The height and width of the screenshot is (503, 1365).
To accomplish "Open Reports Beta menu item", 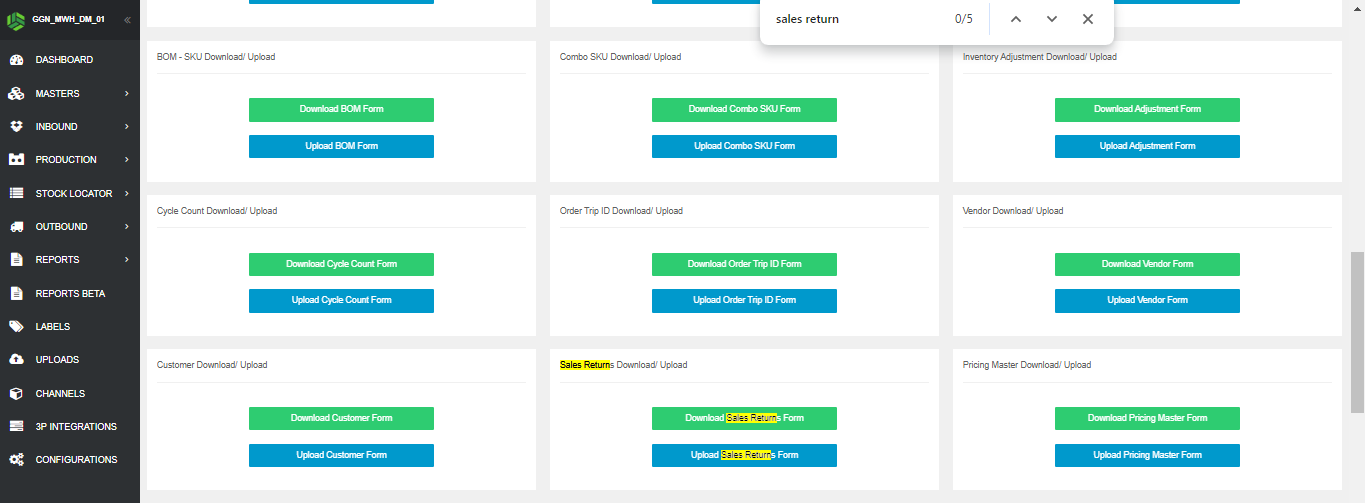I will point(70,294).
